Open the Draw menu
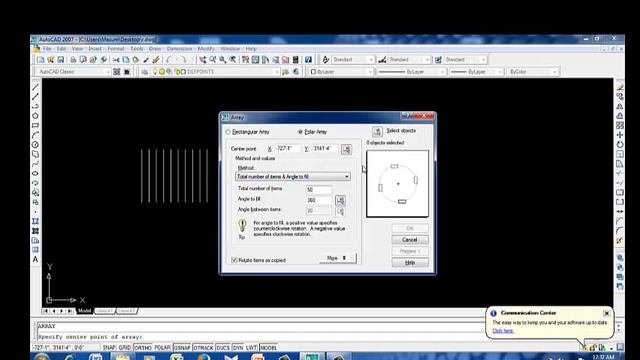 click(155, 49)
